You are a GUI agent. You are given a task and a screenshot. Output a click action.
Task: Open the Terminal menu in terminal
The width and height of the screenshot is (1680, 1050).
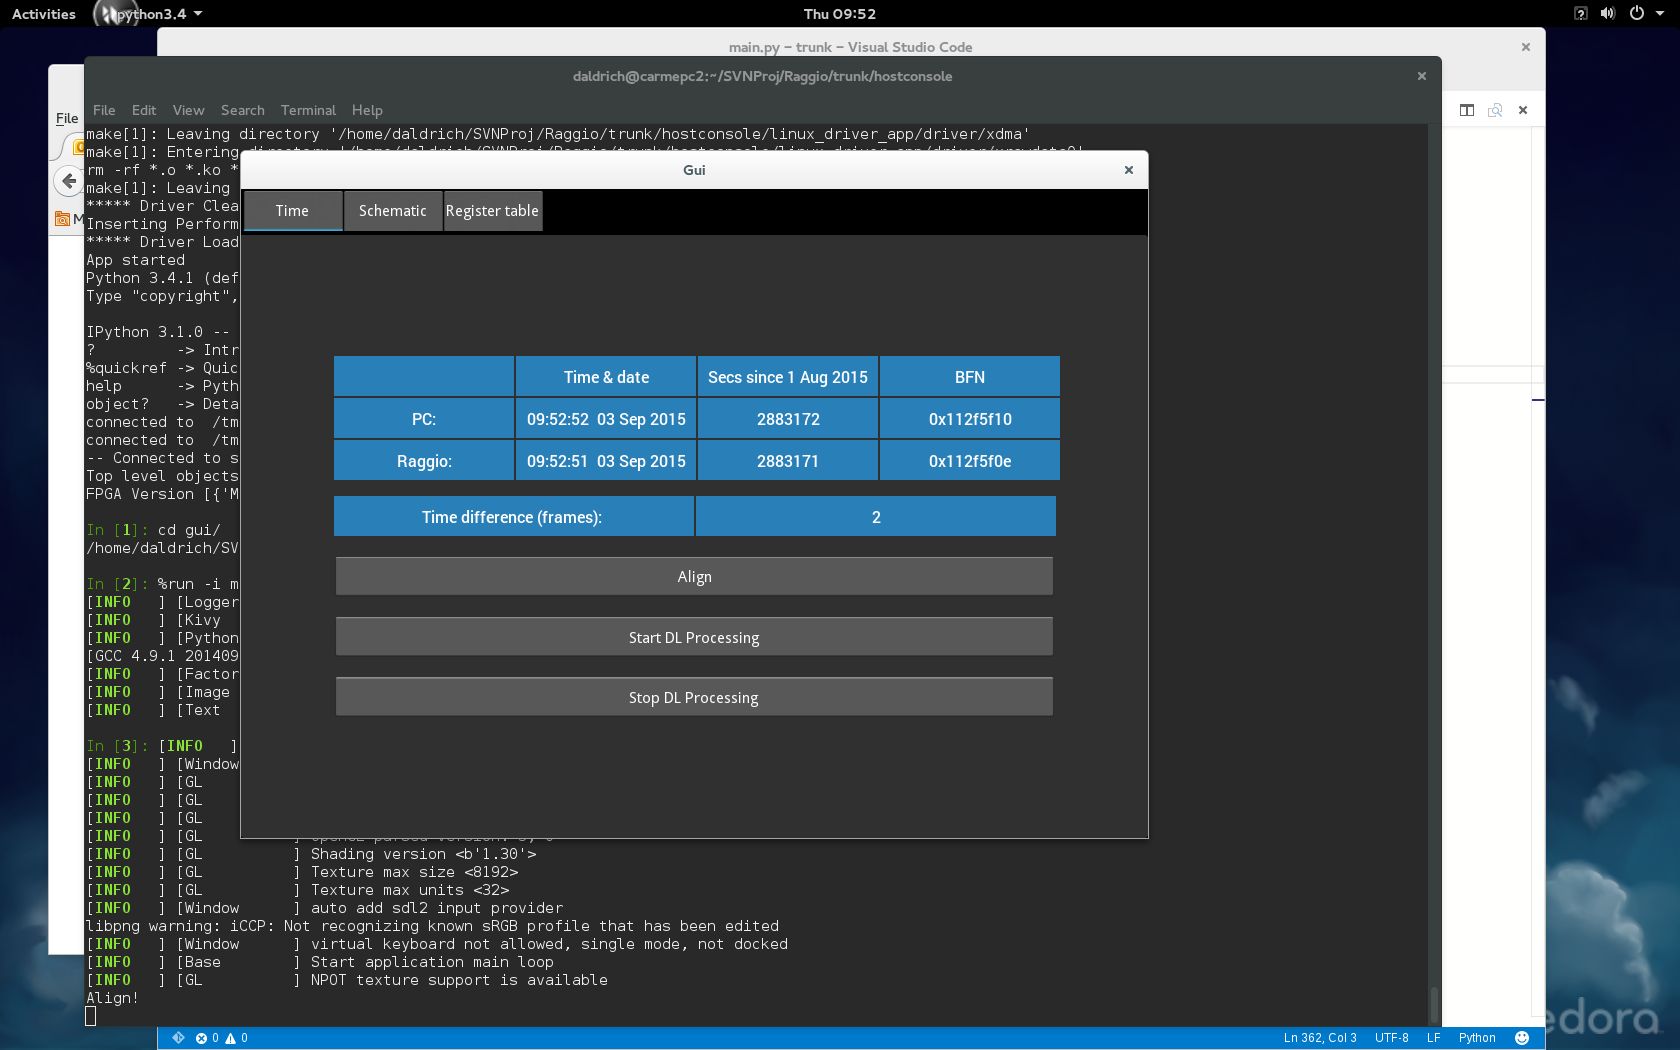coord(308,110)
